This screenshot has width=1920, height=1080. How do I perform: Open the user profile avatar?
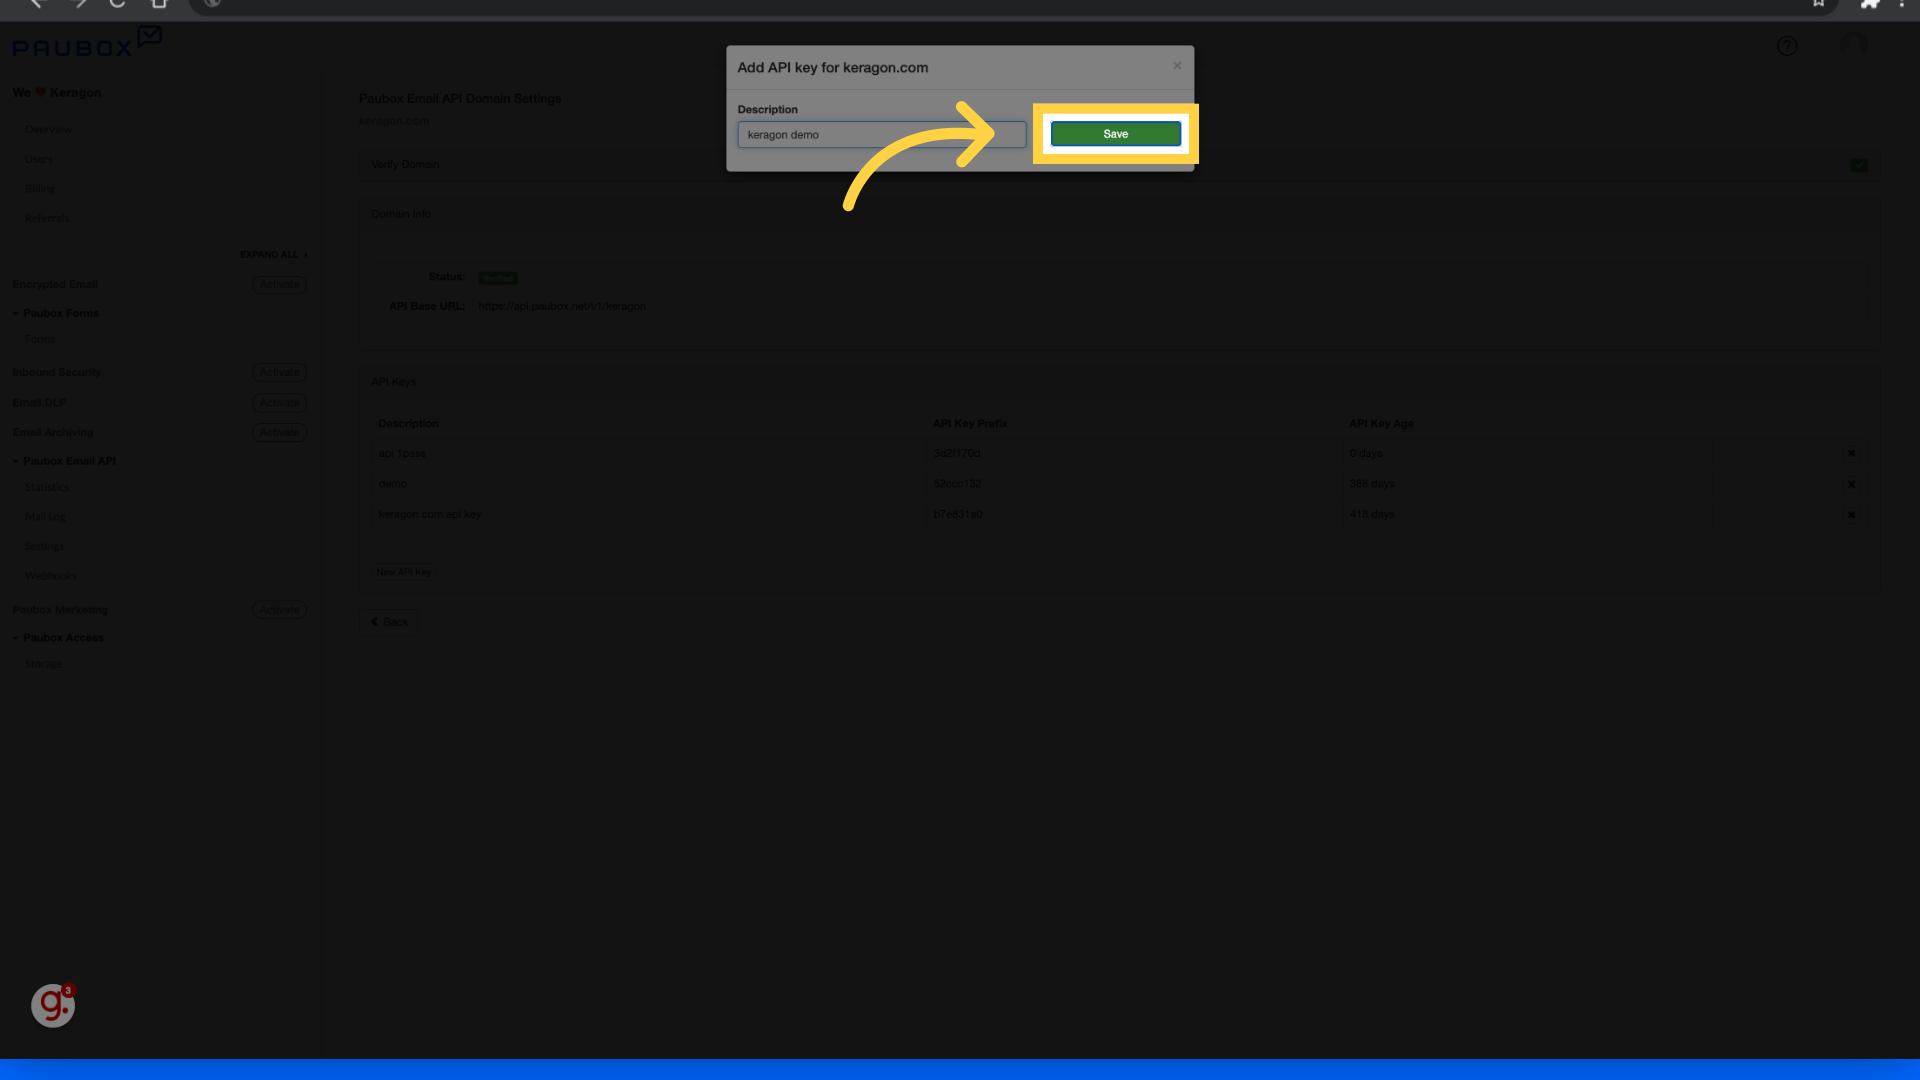[1853, 46]
